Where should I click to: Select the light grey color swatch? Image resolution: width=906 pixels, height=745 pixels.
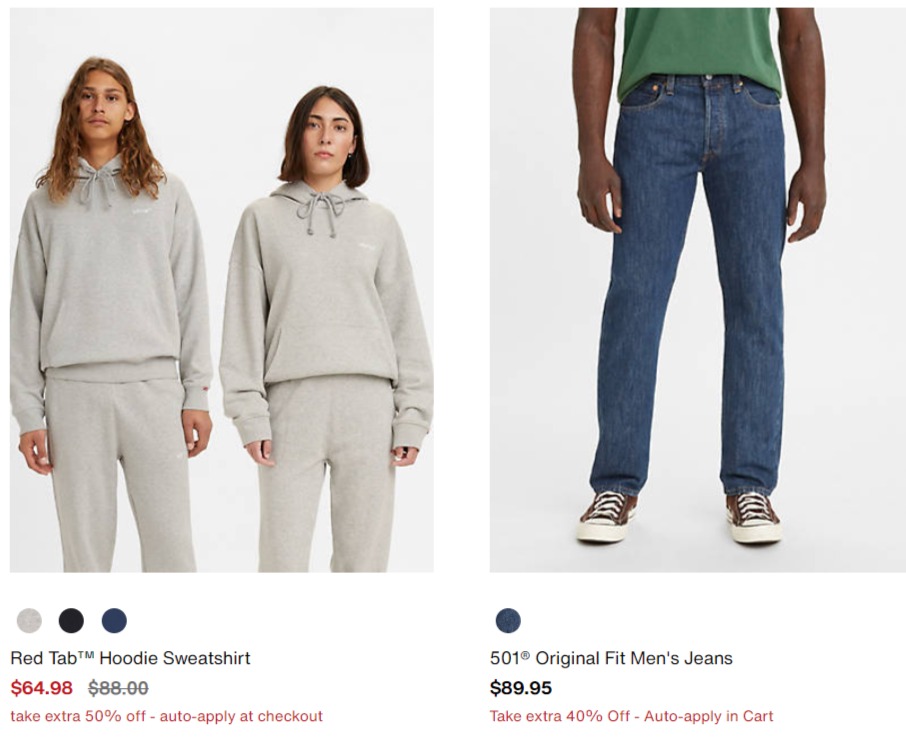pyautogui.click(x=29, y=621)
